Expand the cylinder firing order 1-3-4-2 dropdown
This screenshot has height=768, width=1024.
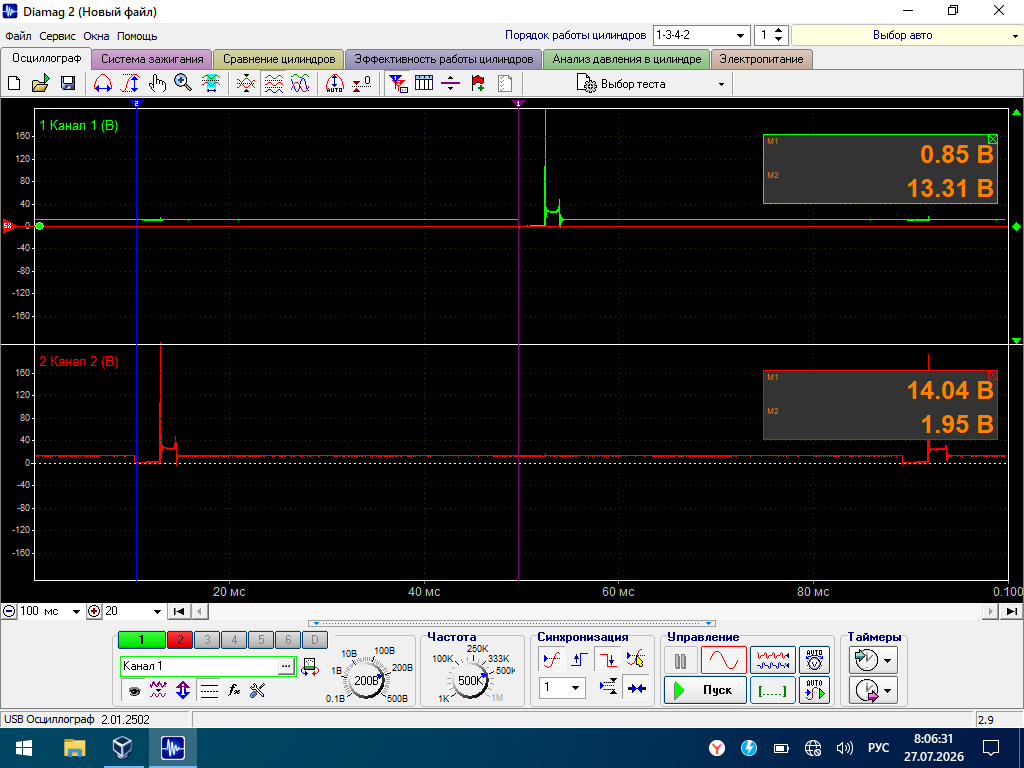point(741,35)
